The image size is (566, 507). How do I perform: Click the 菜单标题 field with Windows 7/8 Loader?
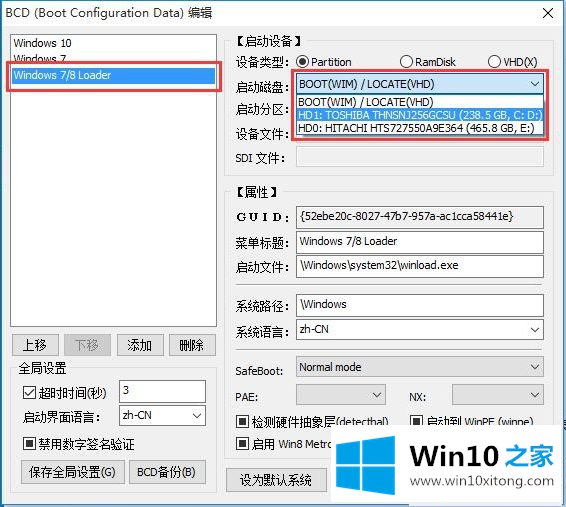click(420, 242)
